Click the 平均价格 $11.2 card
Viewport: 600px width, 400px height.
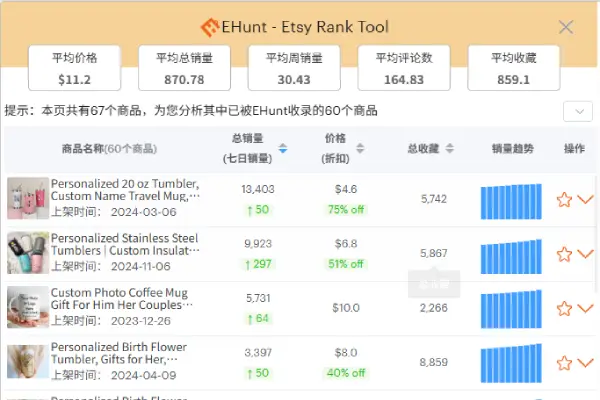pyautogui.click(x=75, y=68)
